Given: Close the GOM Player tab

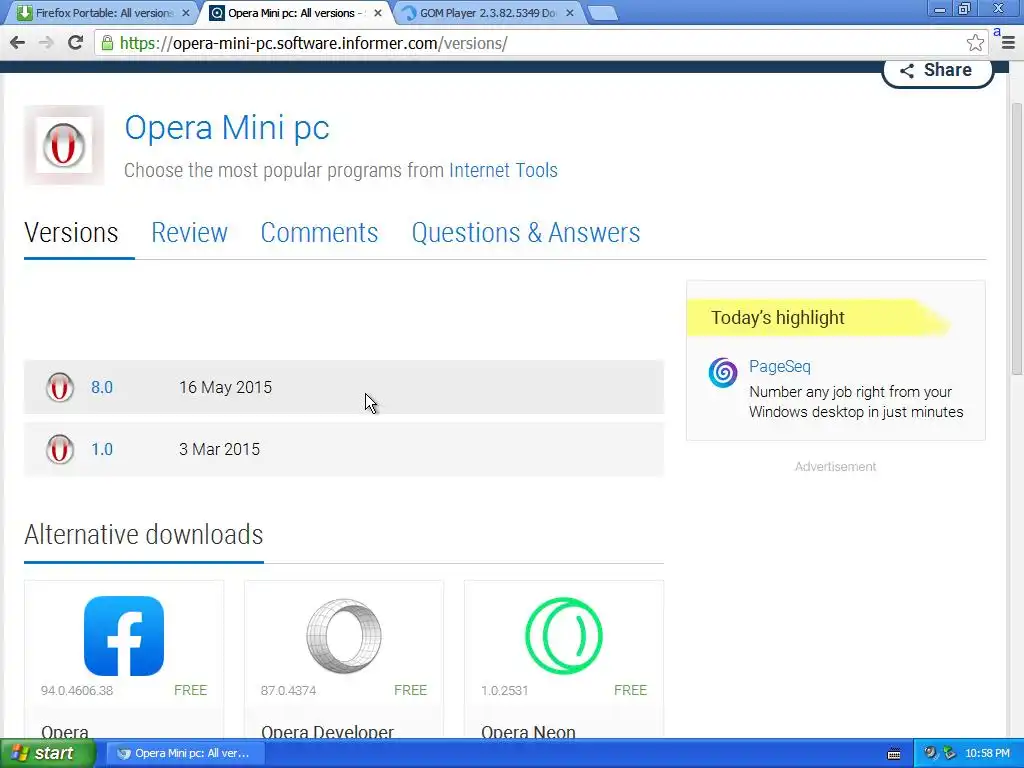Looking at the screenshot, I should 569,13.
